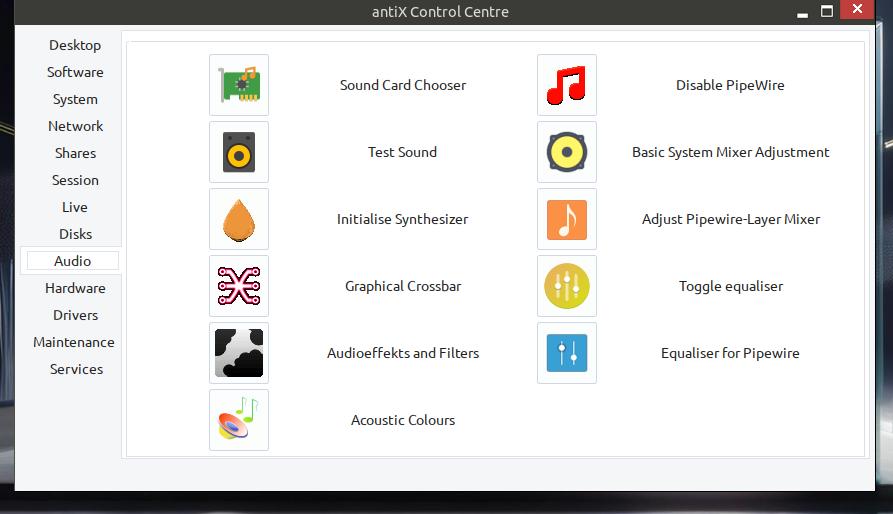Open Sound Card Chooser icon
This screenshot has width=893, height=514.
click(x=239, y=85)
